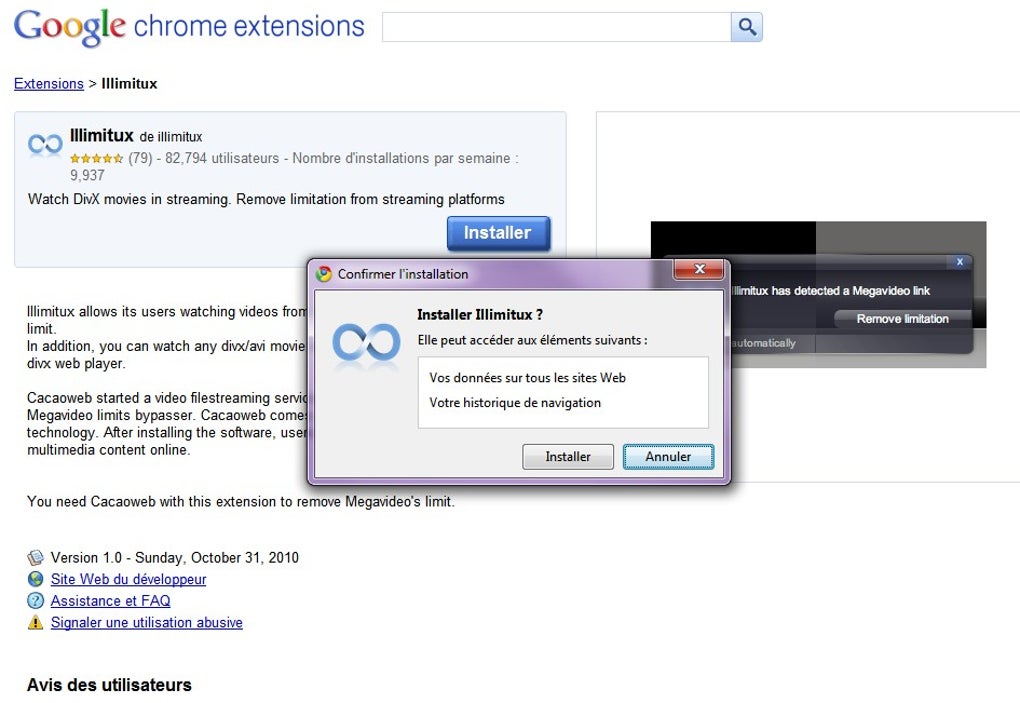Click 'Illimitux' bold breadcrumb text
Viewport: 1020px width, 703px height.
(x=129, y=84)
